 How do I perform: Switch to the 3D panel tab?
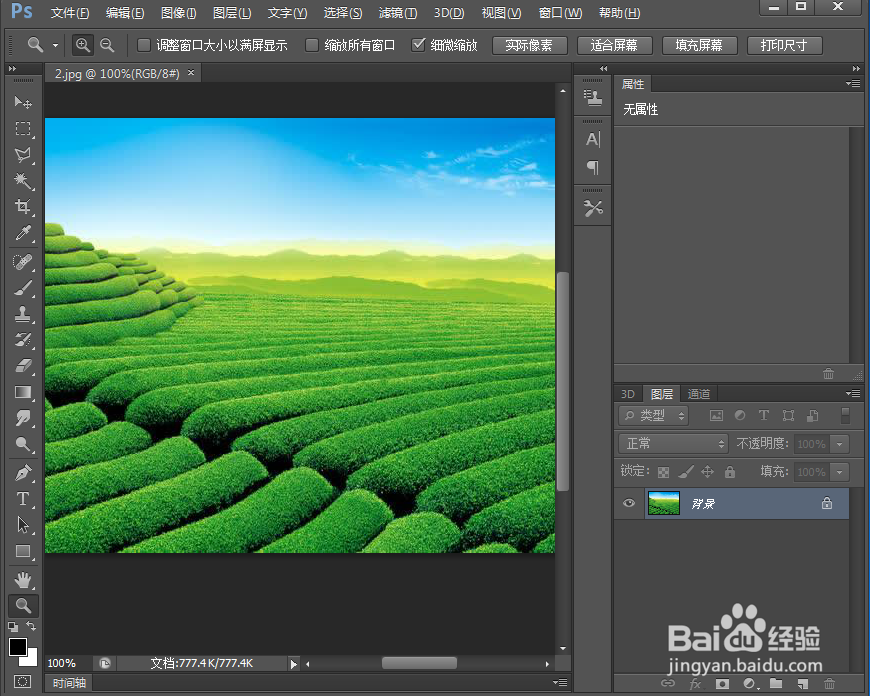628,394
